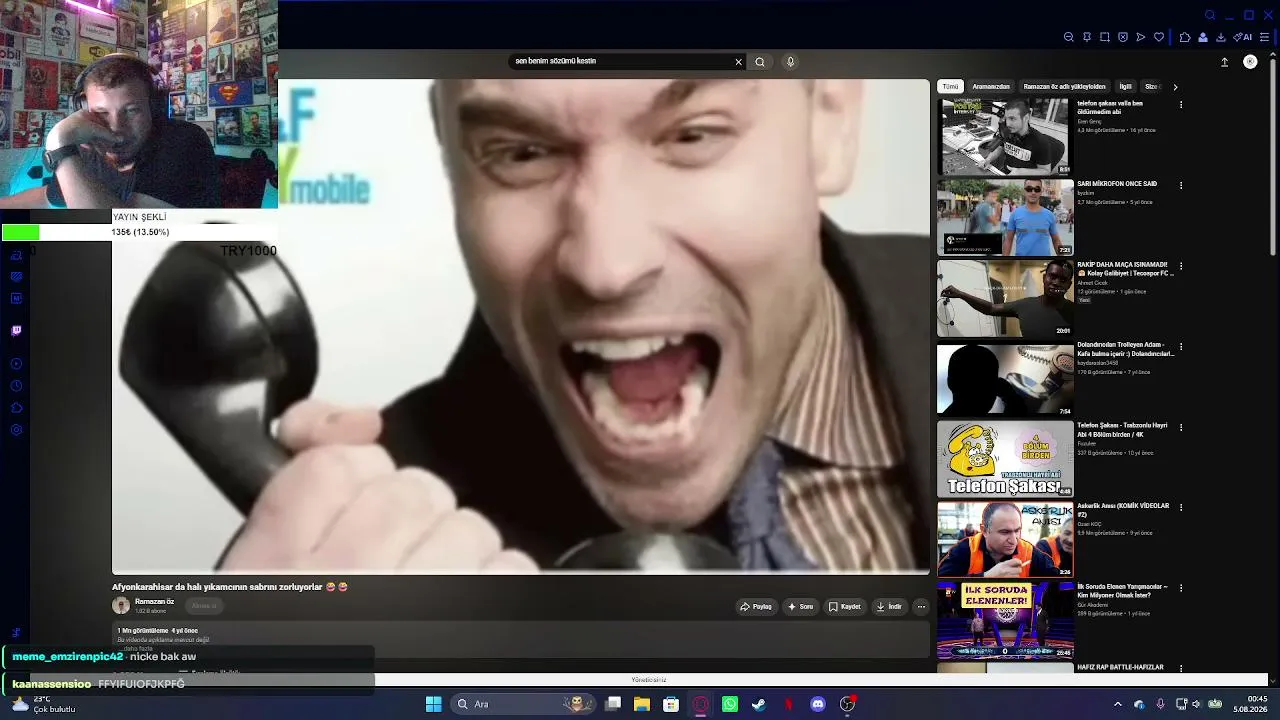Open WhatsApp from the taskbar
1280x720 pixels.
[x=730, y=704]
